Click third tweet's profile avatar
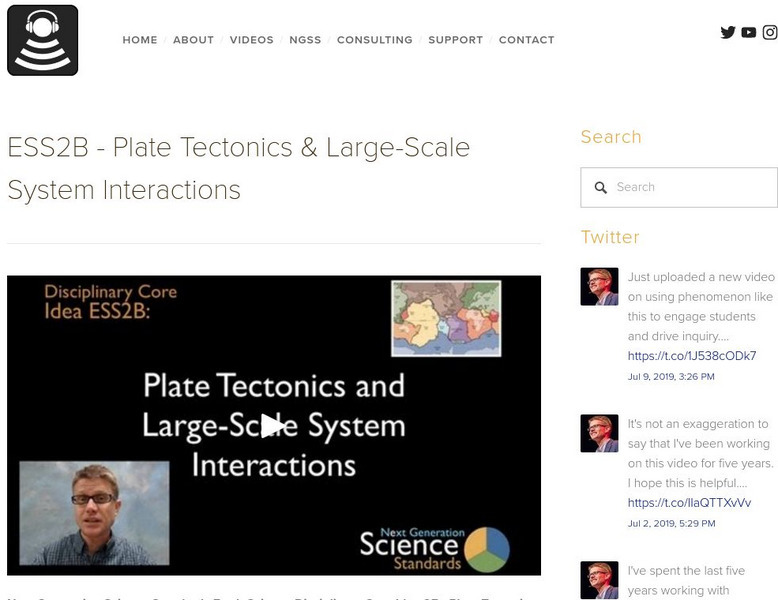The image size is (778, 600). [x=599, y=580]
